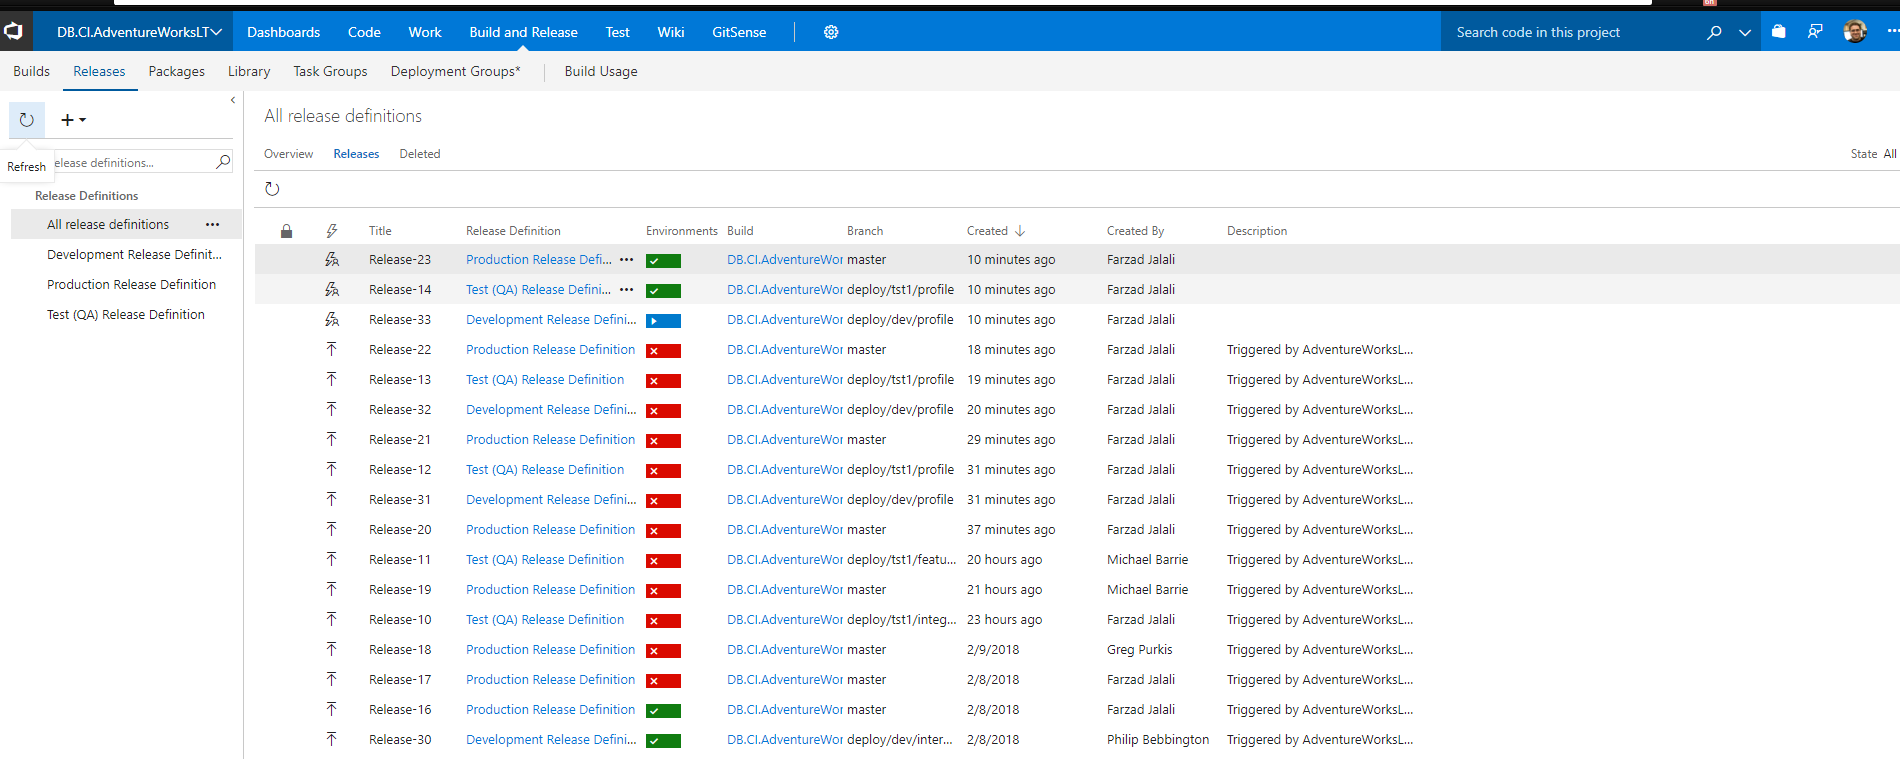1900x759 pixels.
Task: Open the marketplace shopping bag icon
Action: point(1778,32)
